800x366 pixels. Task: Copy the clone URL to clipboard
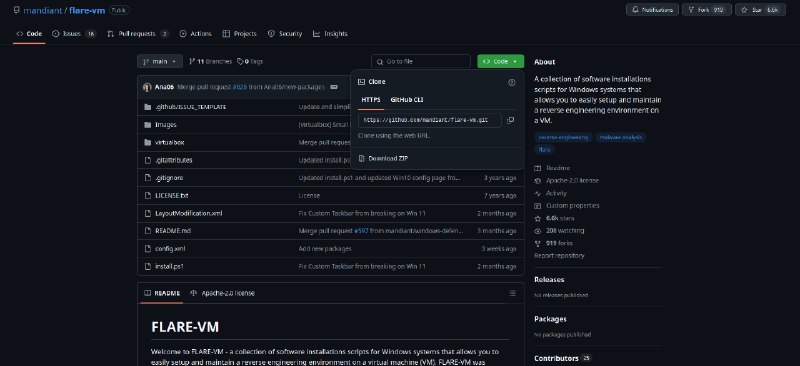(510, 120)
